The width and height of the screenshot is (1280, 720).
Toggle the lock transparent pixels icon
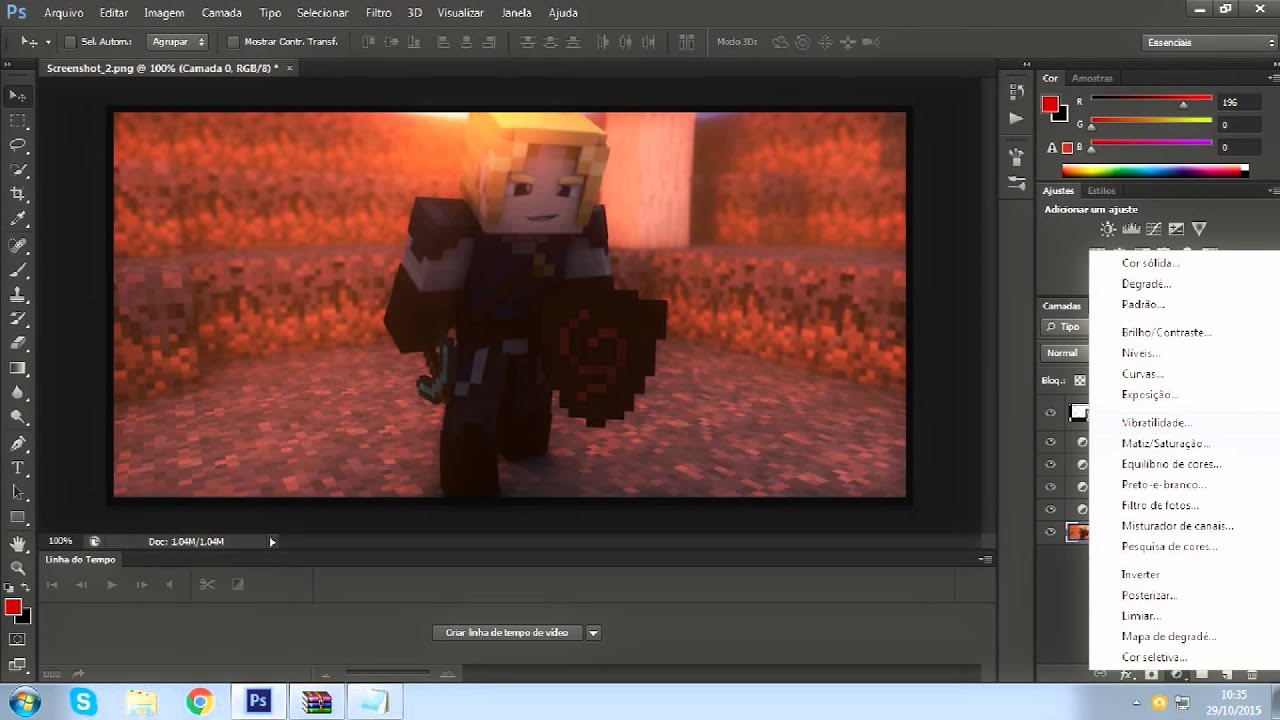point(1080,380)
